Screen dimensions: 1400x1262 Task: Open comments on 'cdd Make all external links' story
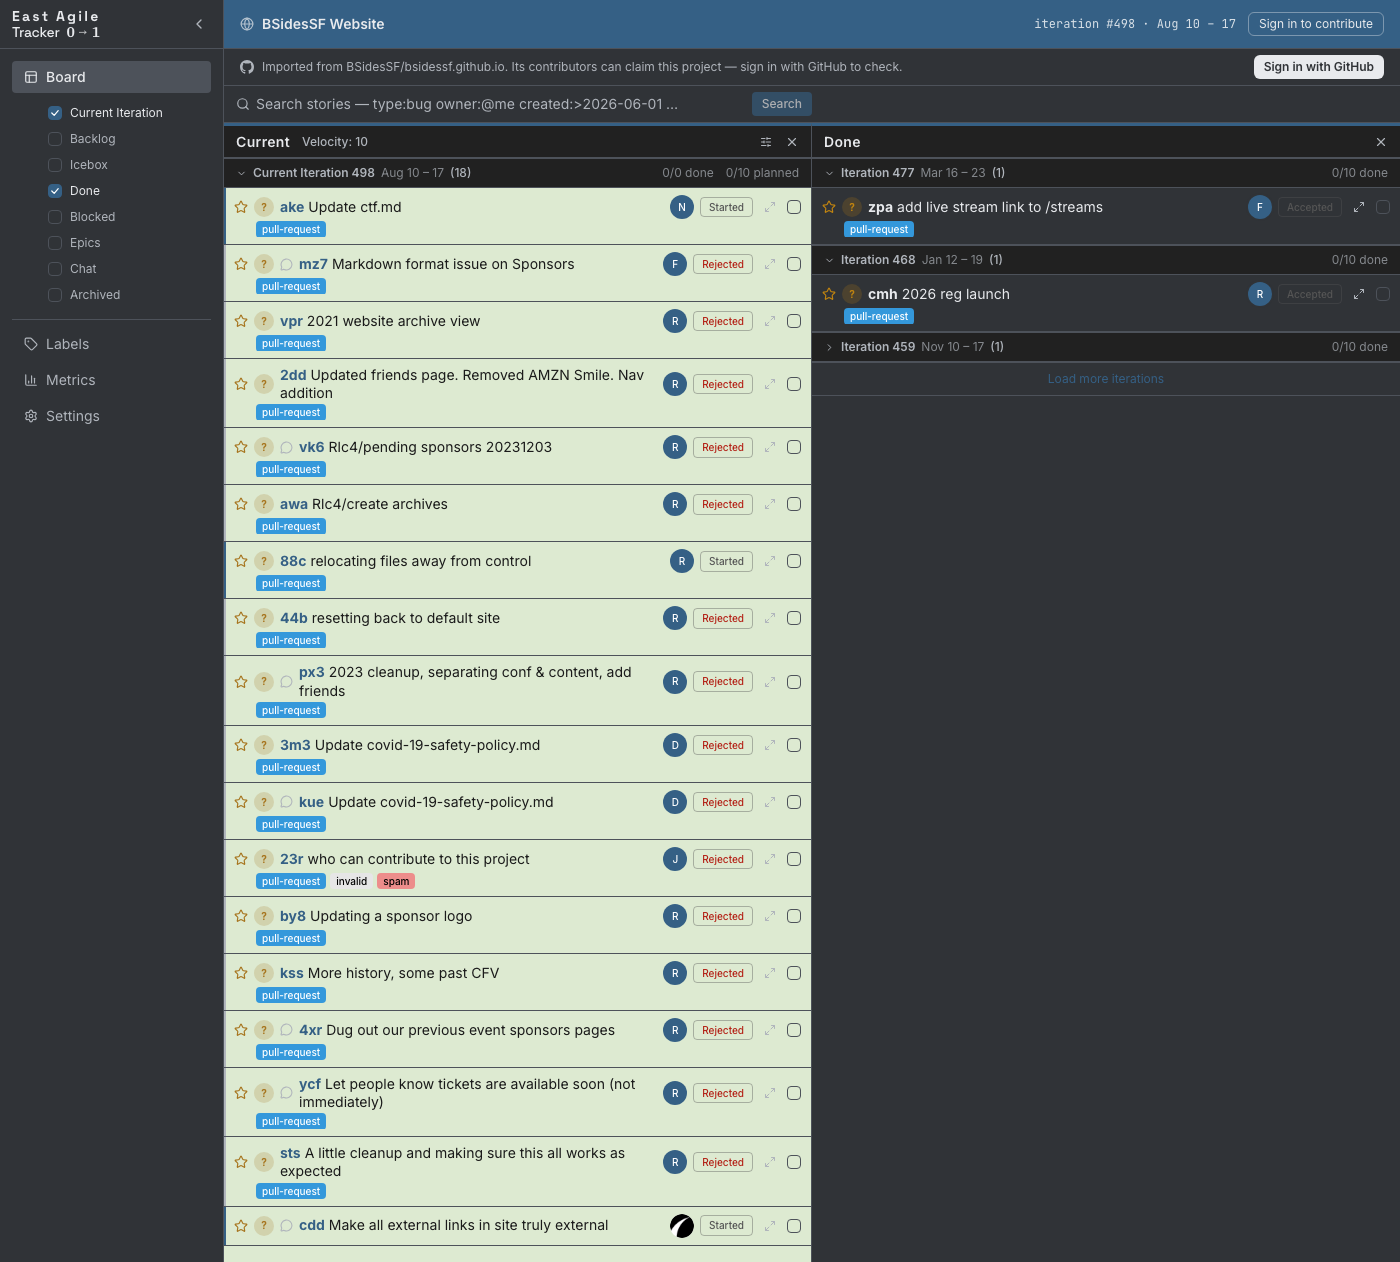coord(286,1226)
